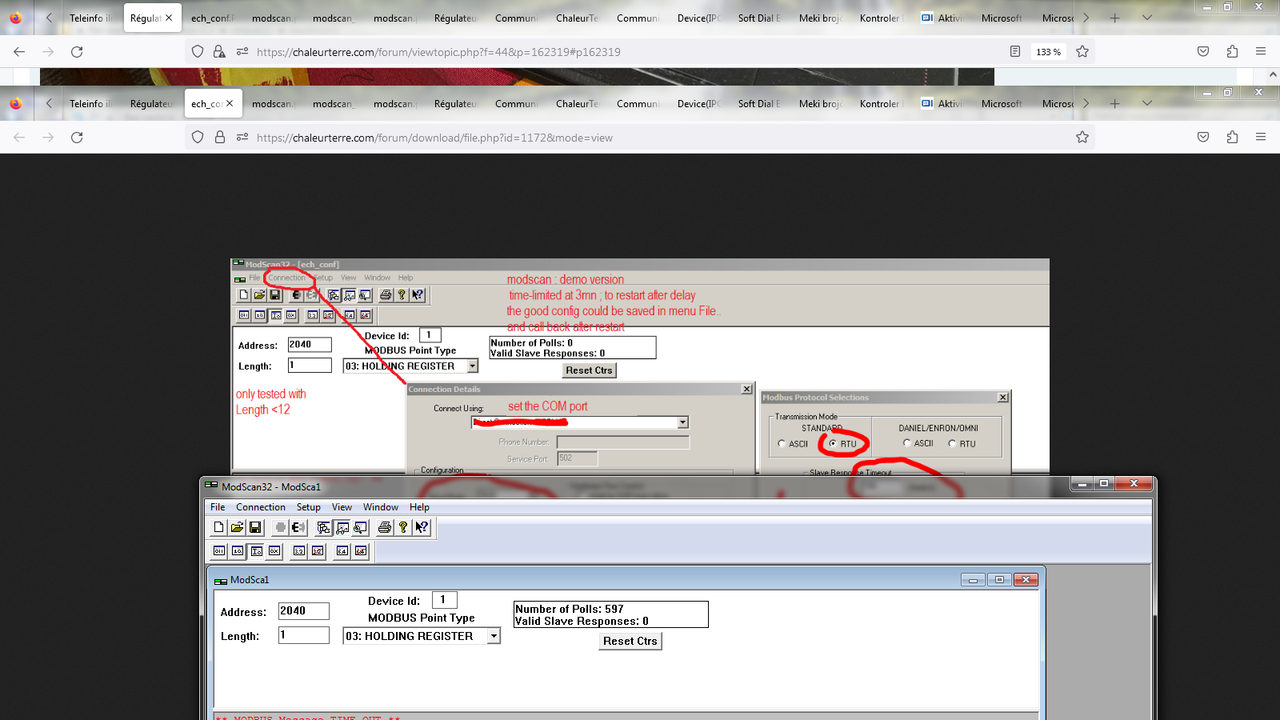Open the Window menu in ModScan32 - ModSca1

click(381, 507)
